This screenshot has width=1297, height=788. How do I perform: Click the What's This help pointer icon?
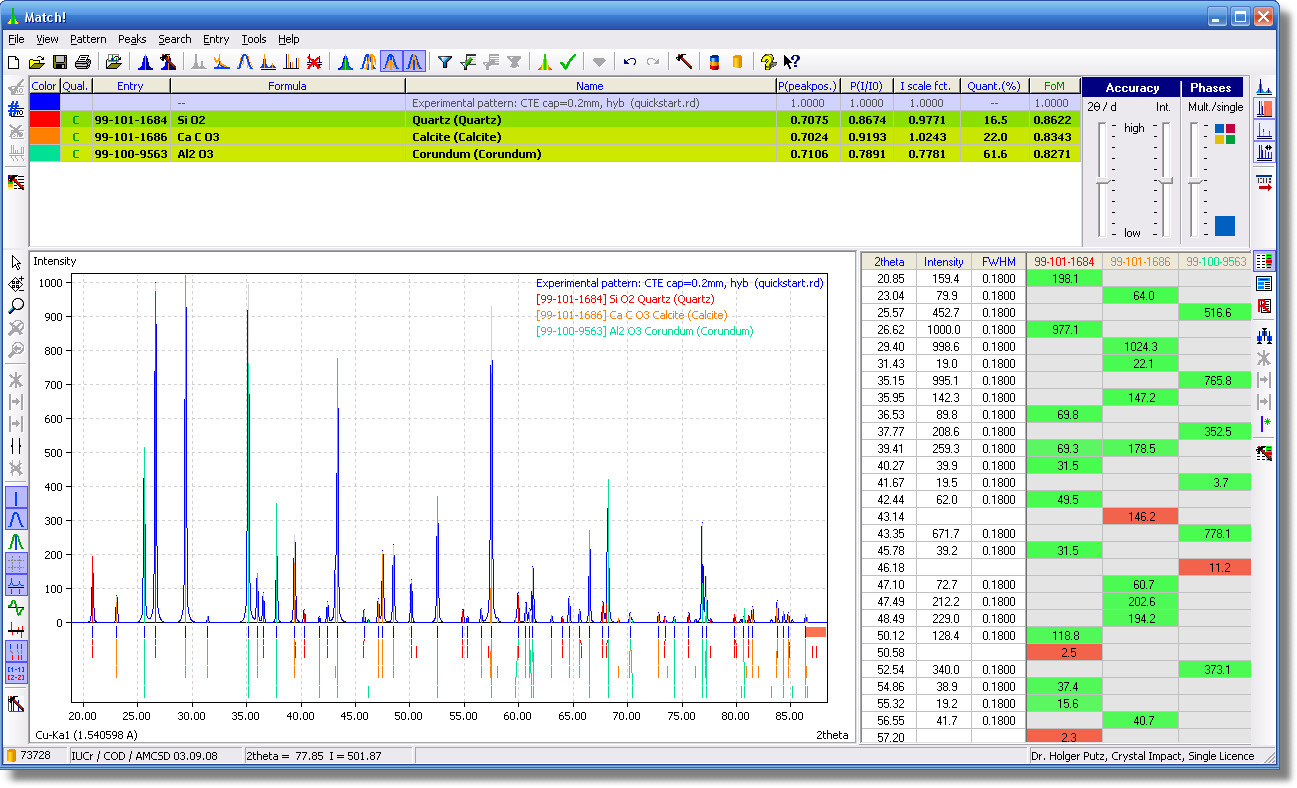pyautogui.click(x=792, y=62)
